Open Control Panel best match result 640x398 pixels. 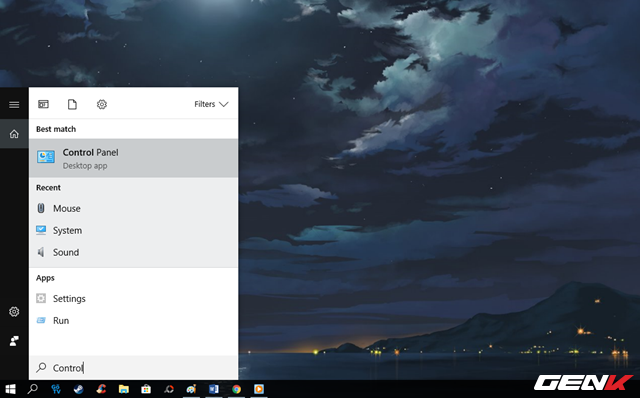[133, 158]
